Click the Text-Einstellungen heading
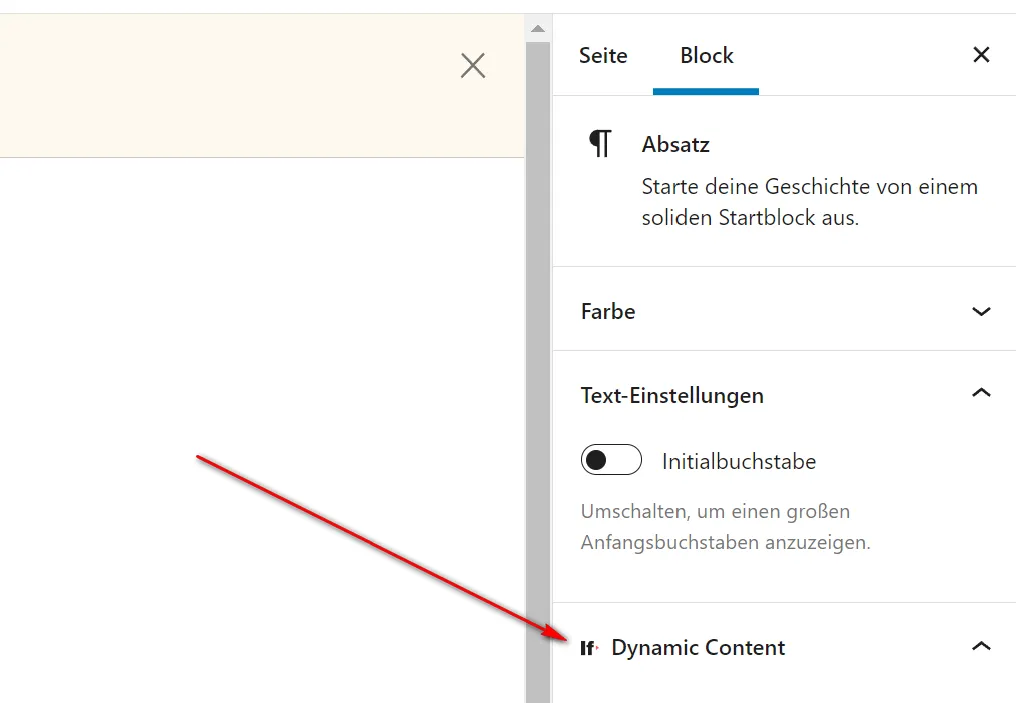1016x703 pixels. coord(672,395)
